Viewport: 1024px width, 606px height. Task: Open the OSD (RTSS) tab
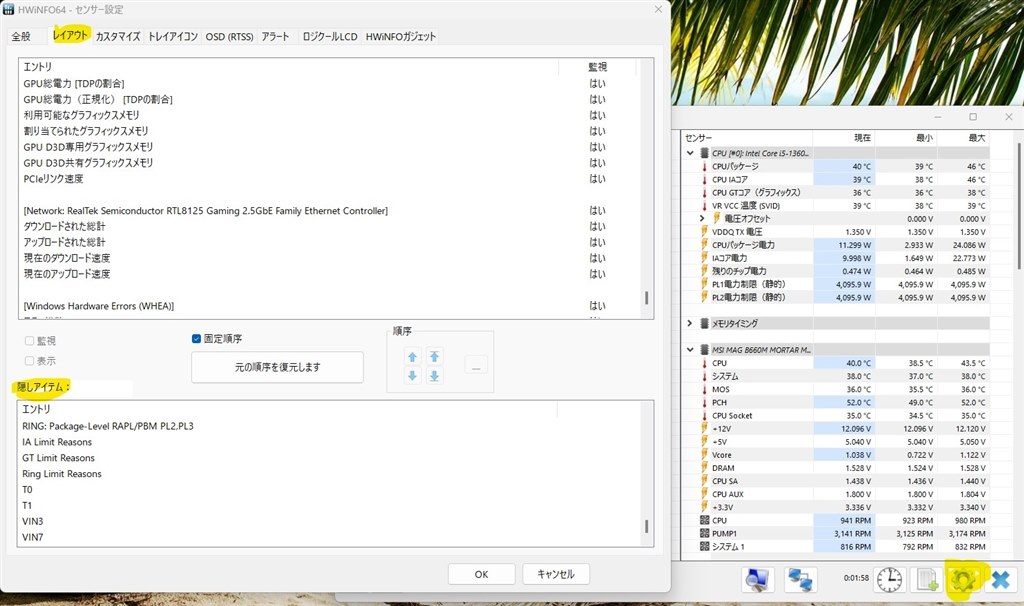228,35
